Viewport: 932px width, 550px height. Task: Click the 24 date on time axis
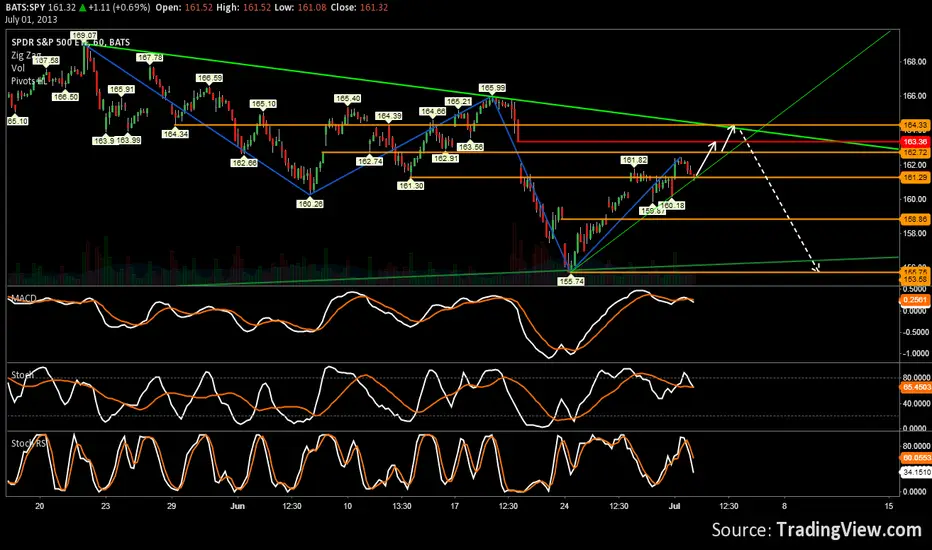(x=564, y=506)
